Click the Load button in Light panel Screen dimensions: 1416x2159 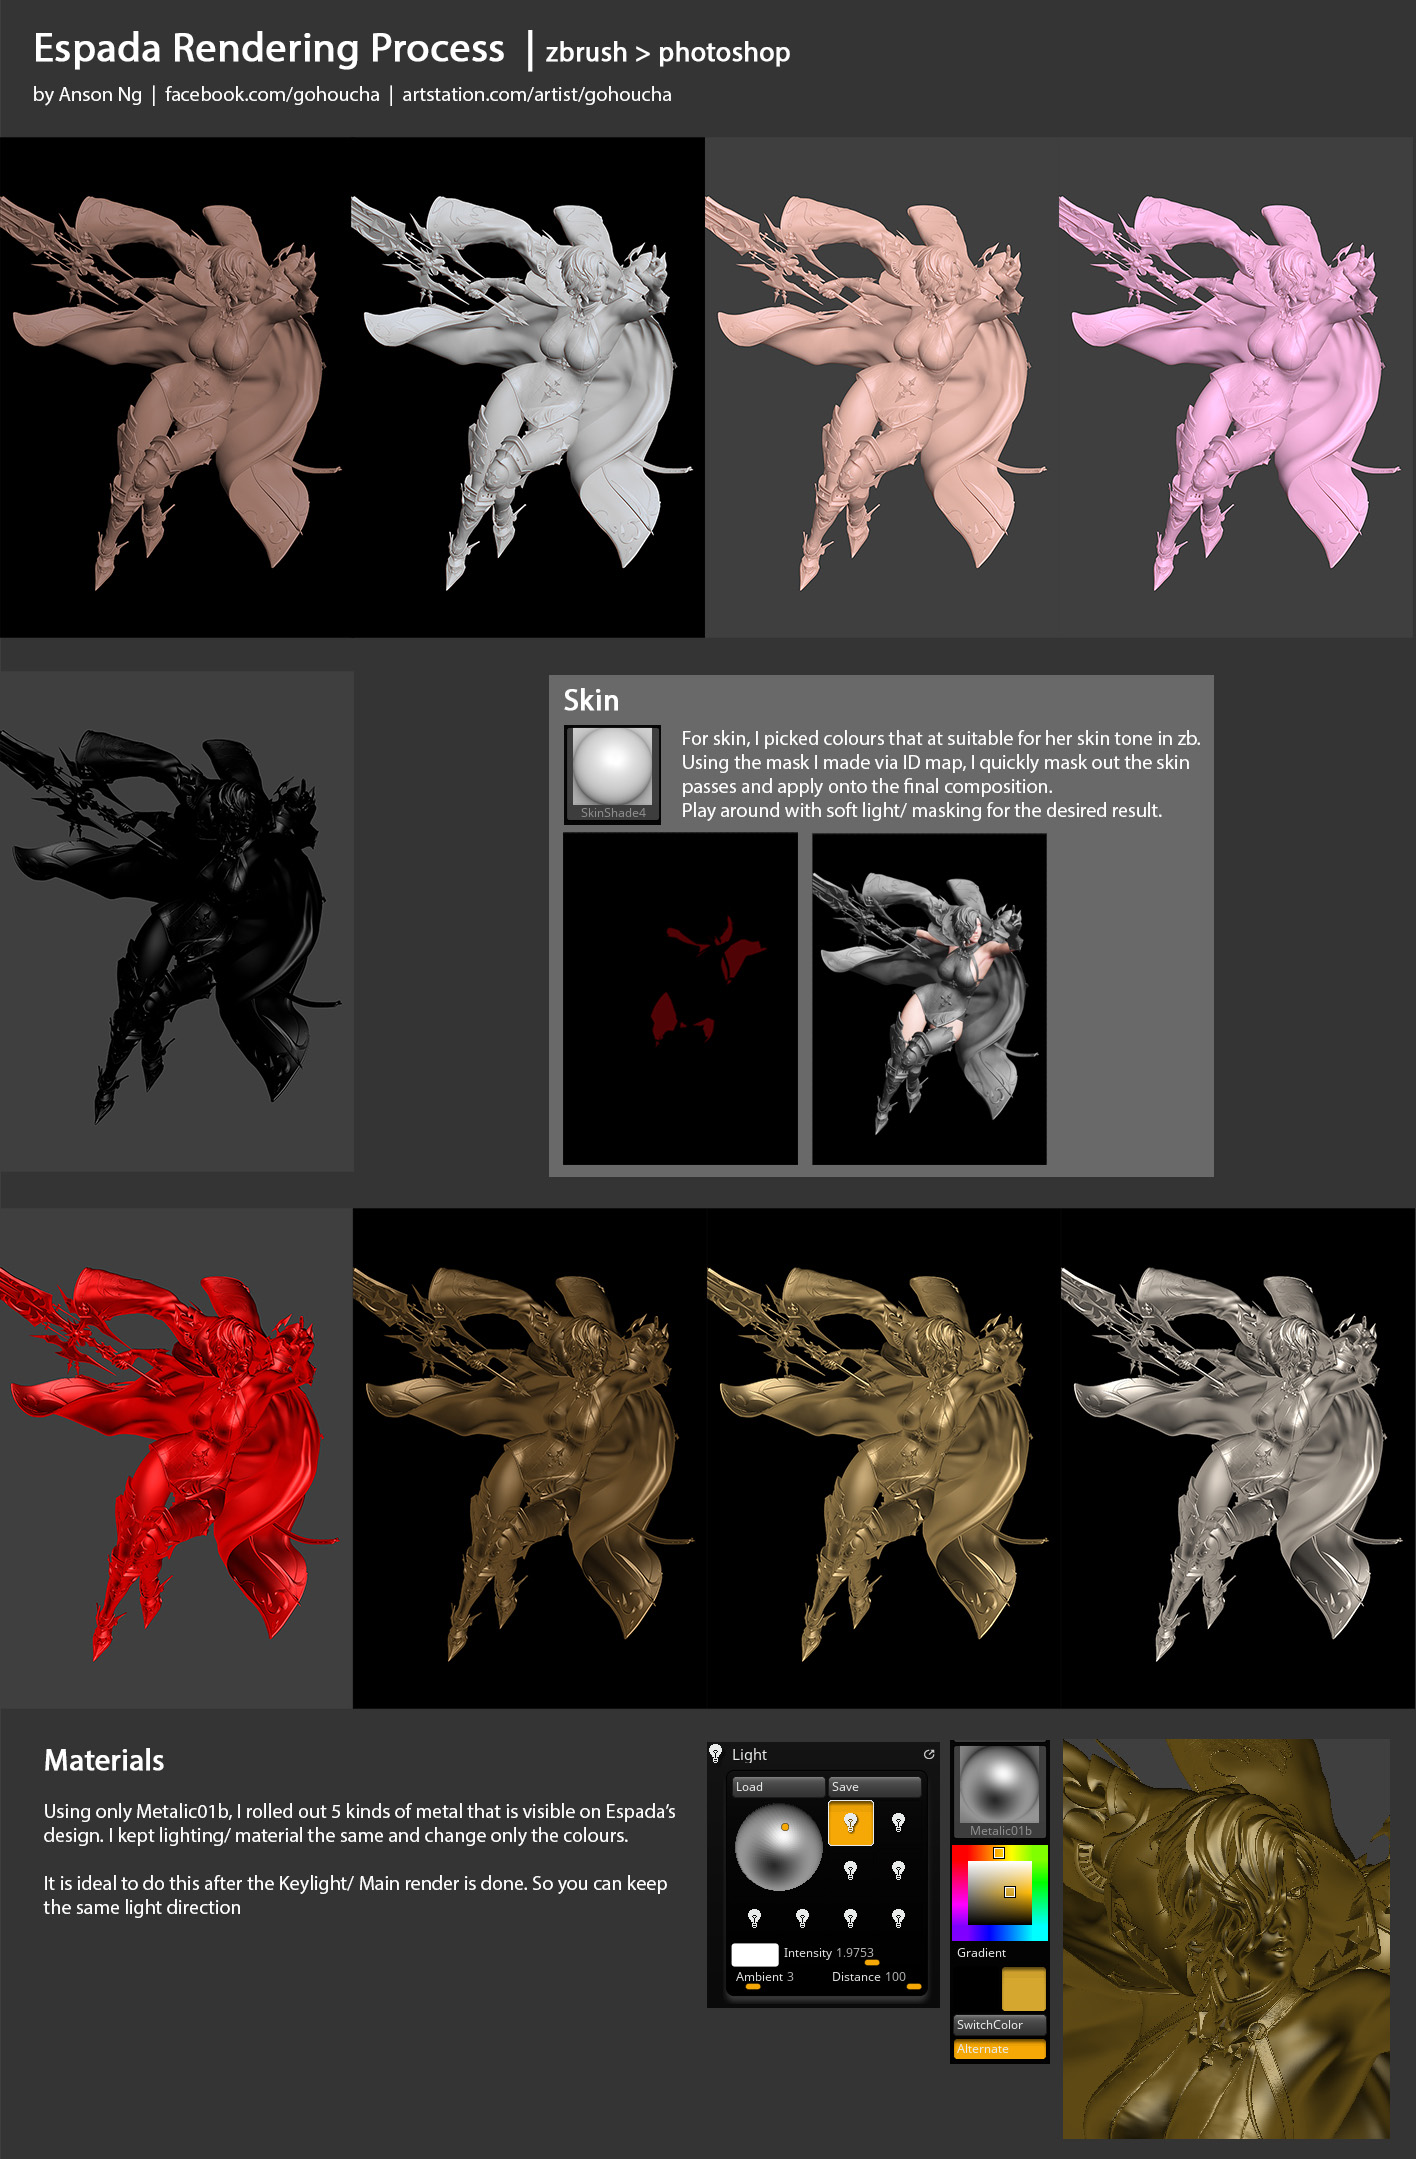(778, 1786)
